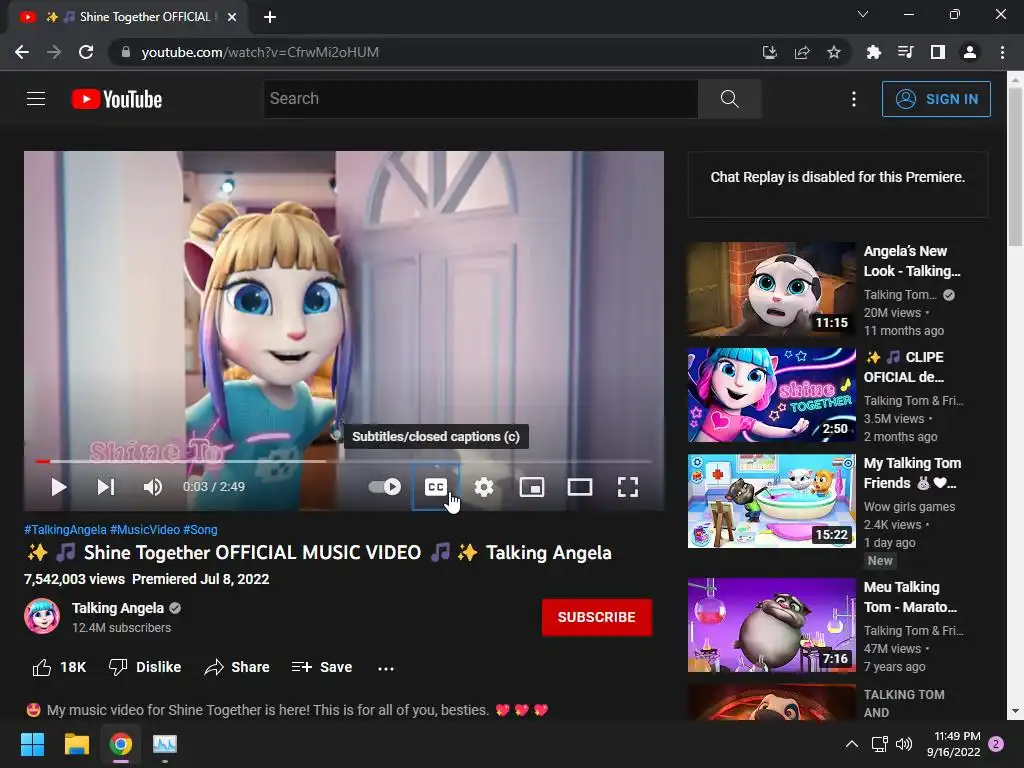Click the SIGN IN button
1024x768 pixels.
click(x=936, y=99)
